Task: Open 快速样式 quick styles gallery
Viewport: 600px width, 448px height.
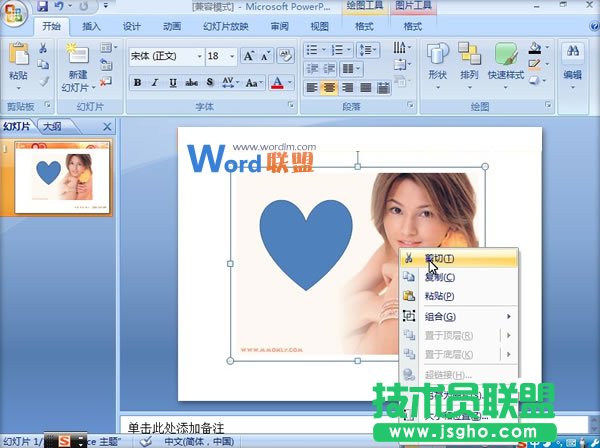Action: 506,66
